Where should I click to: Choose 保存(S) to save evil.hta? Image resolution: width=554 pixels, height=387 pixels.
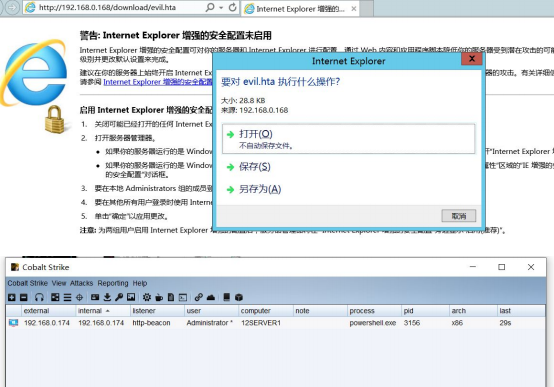click(x=254, y=166)
